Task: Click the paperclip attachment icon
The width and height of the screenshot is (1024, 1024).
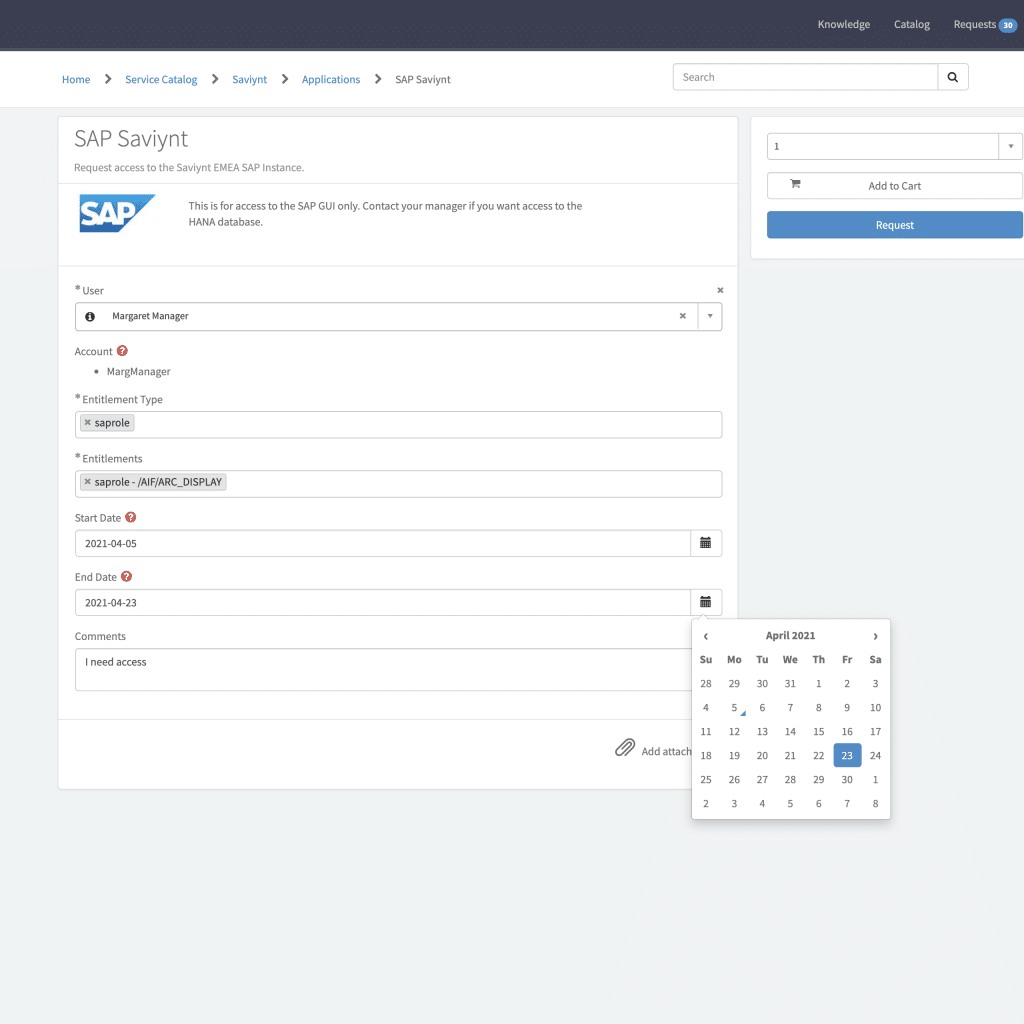Action: pos(625,748)
